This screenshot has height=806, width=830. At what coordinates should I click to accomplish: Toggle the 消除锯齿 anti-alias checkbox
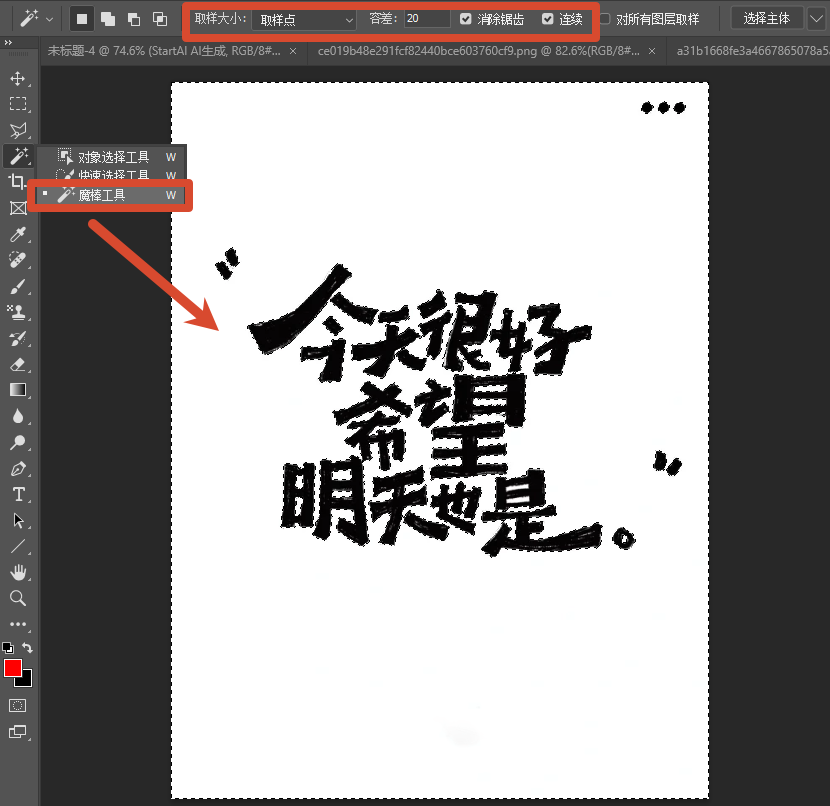tap(465, 19)
